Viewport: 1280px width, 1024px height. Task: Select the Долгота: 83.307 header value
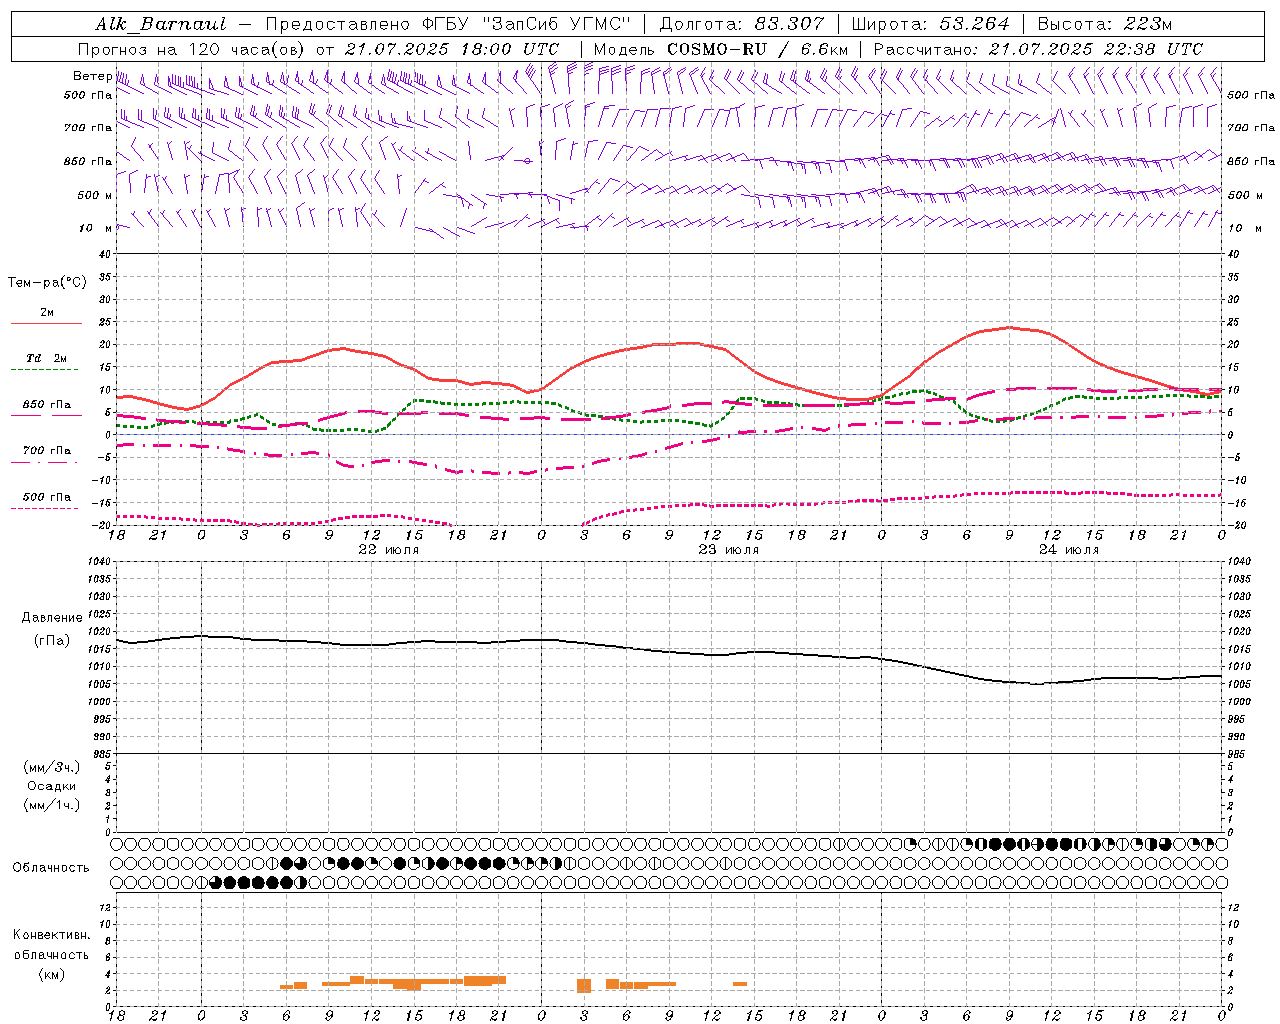(x=741, y=24)
